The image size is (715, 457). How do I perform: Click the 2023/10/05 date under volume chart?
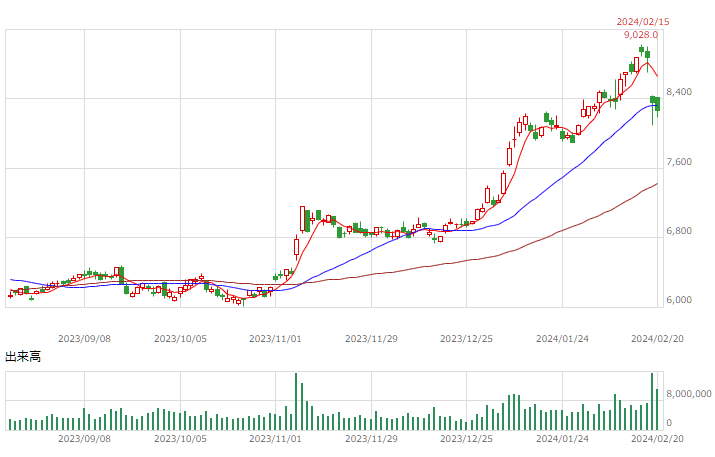pos(181,439)
